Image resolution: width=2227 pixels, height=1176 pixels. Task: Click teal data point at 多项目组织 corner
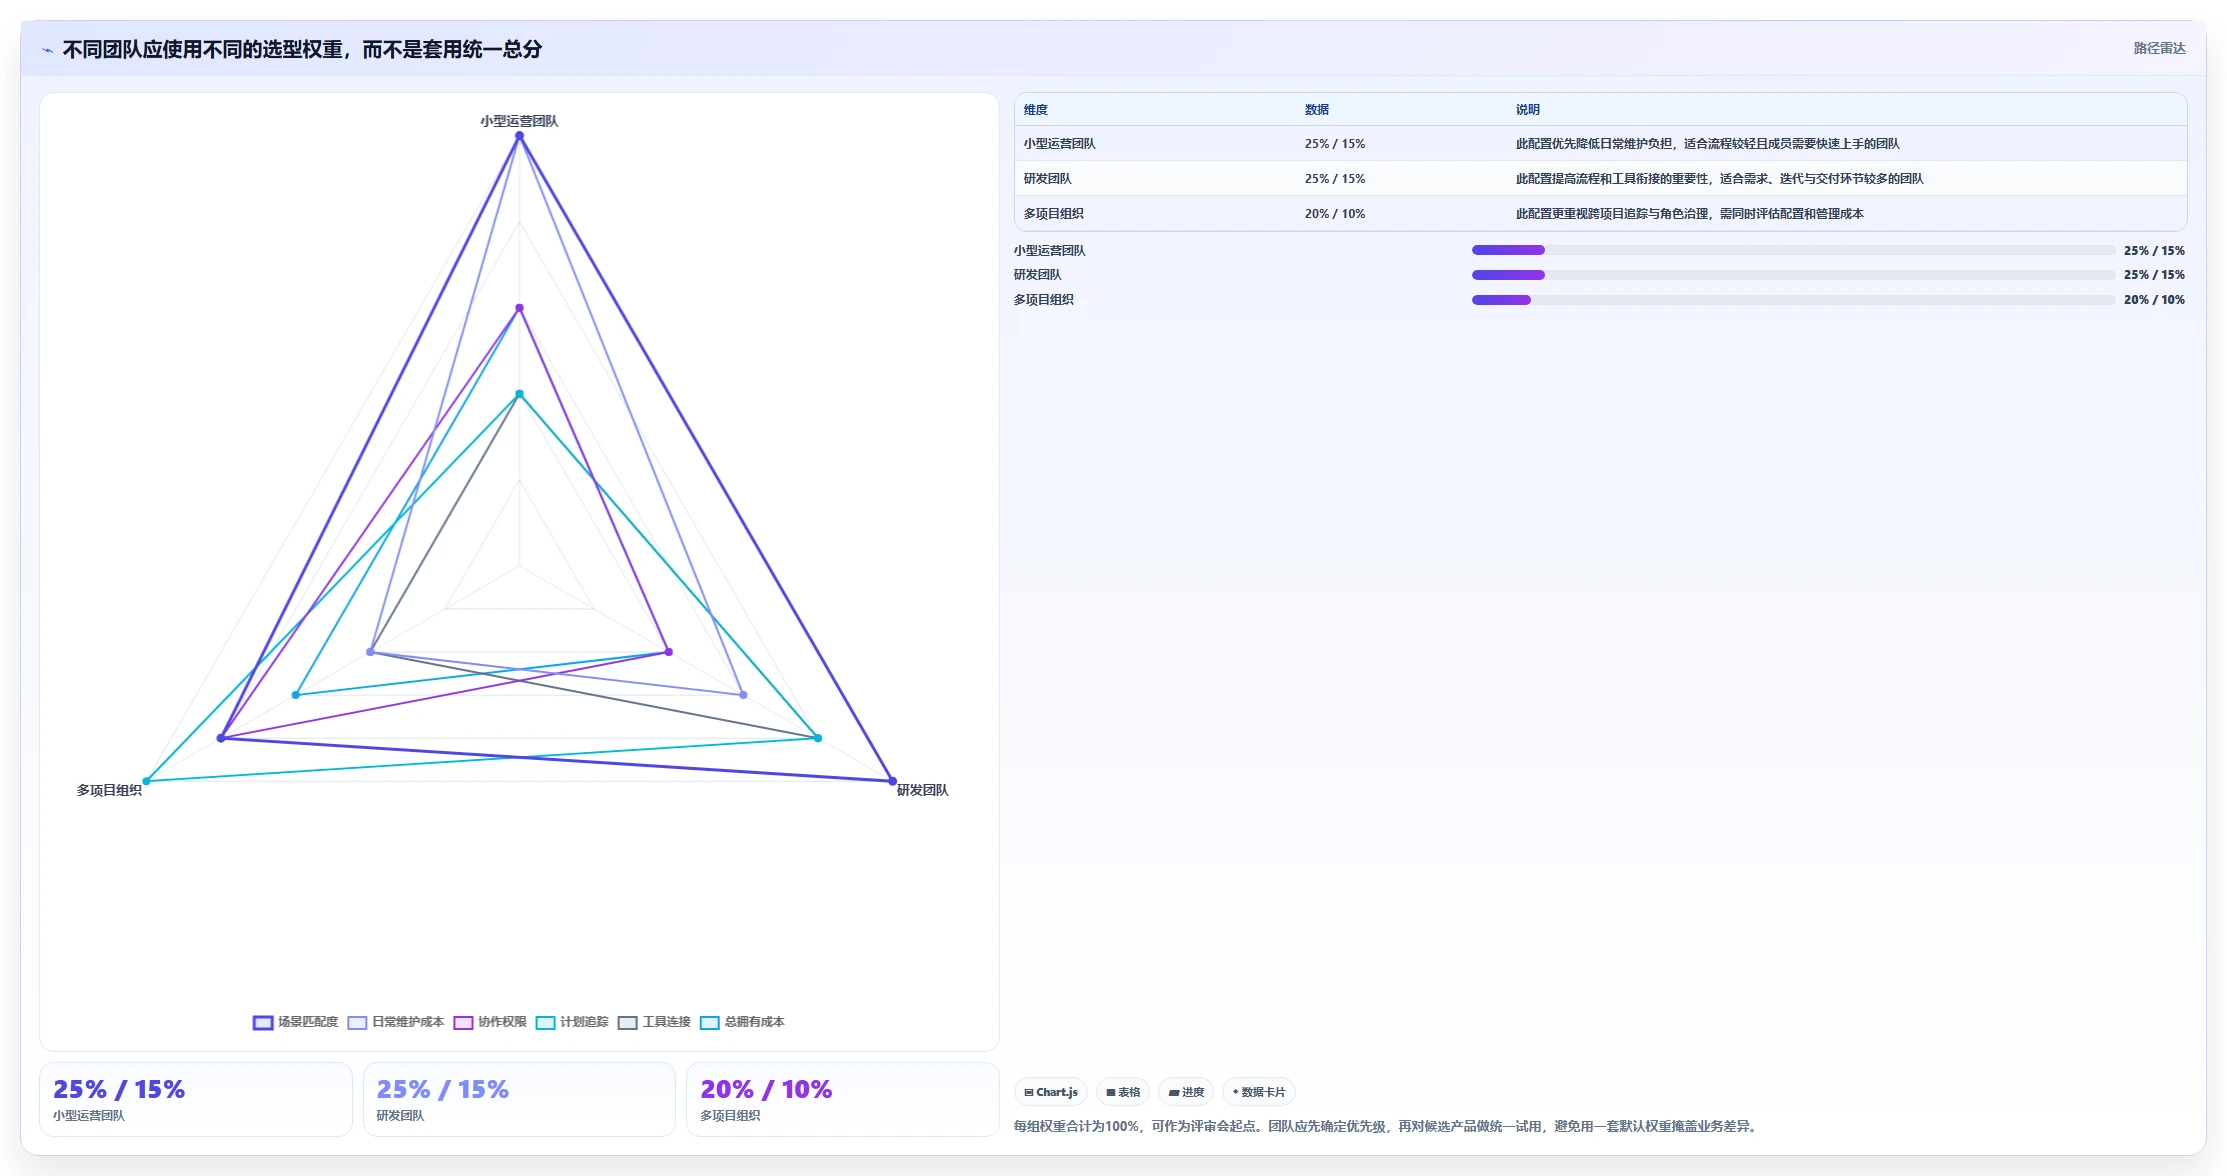coord(146,781)
